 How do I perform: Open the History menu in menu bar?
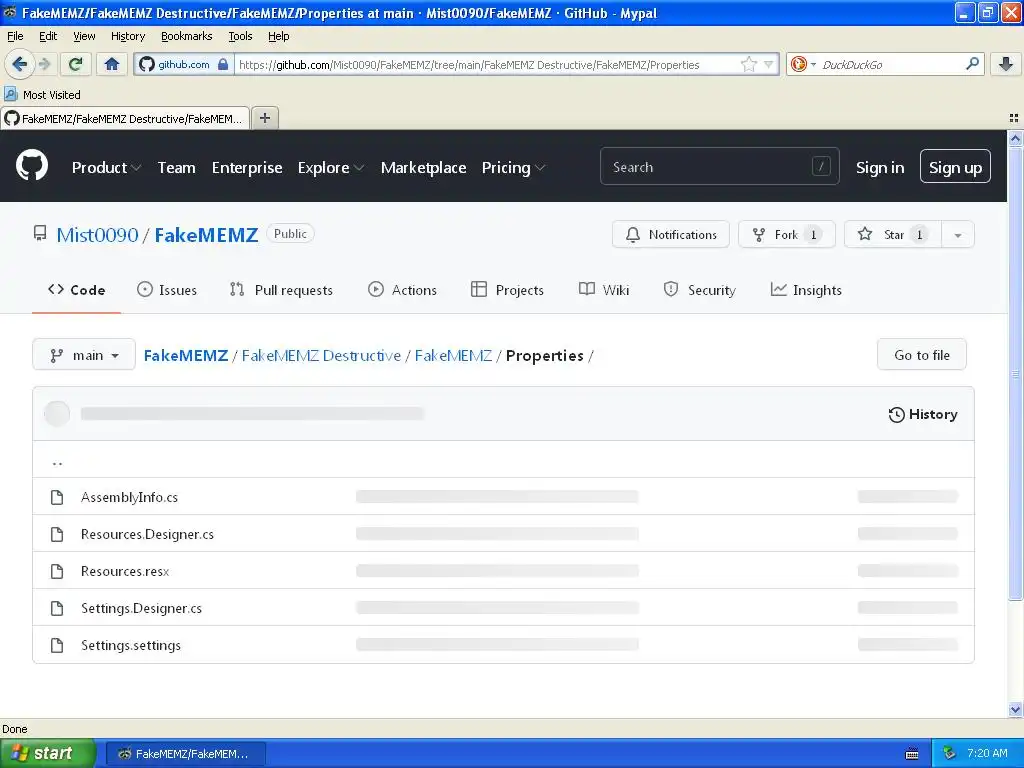click(x=127, y=36)
